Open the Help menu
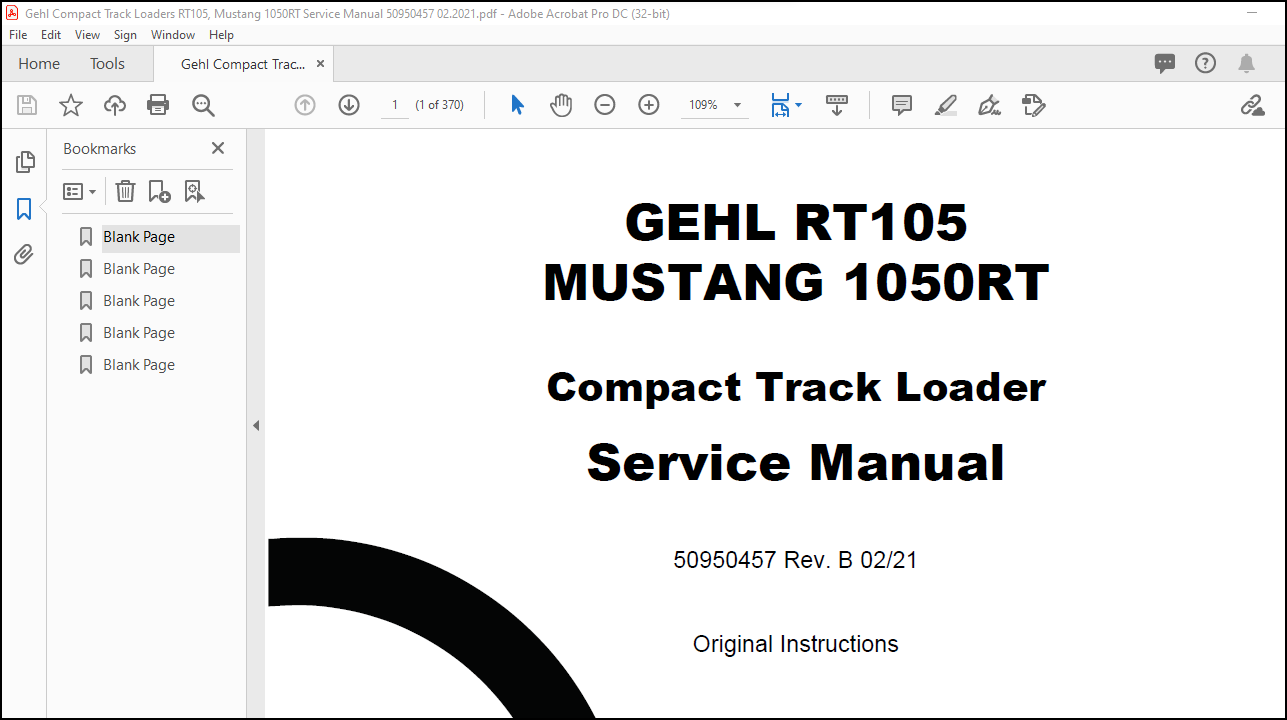Viewport: 1287px width, 720px height. 221,35
